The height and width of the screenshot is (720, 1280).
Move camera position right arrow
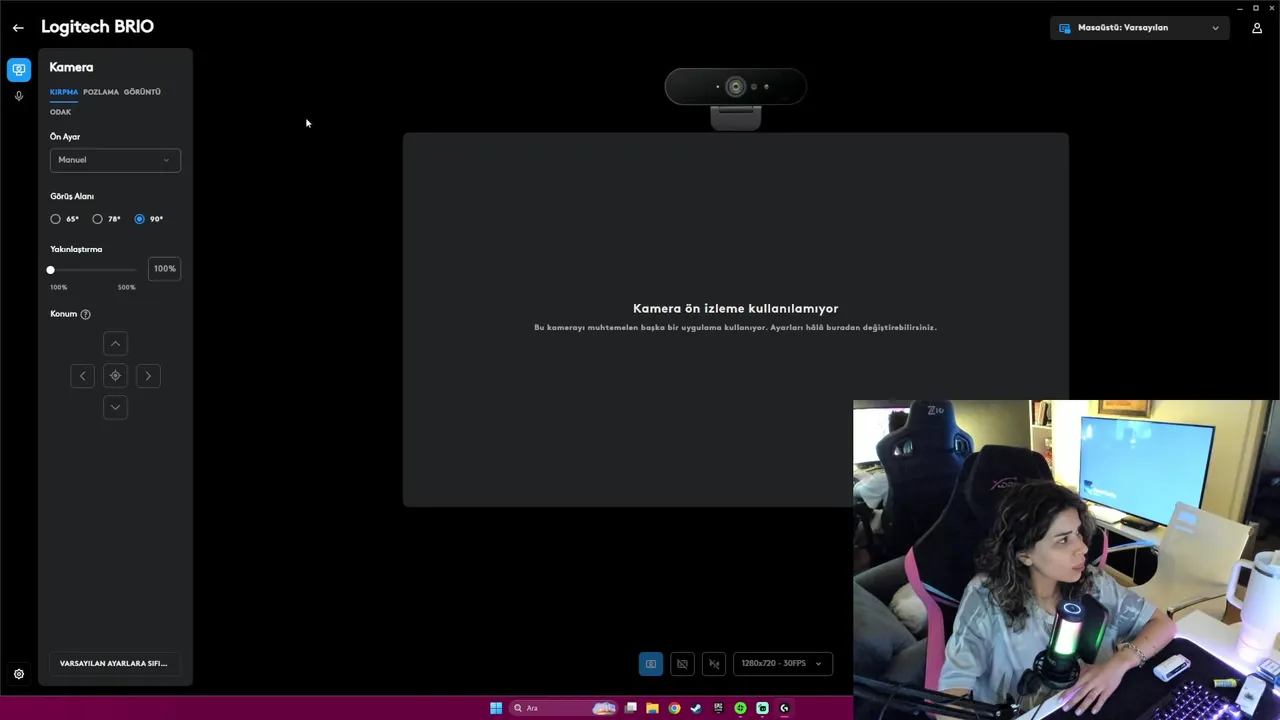tap(148, 376)
